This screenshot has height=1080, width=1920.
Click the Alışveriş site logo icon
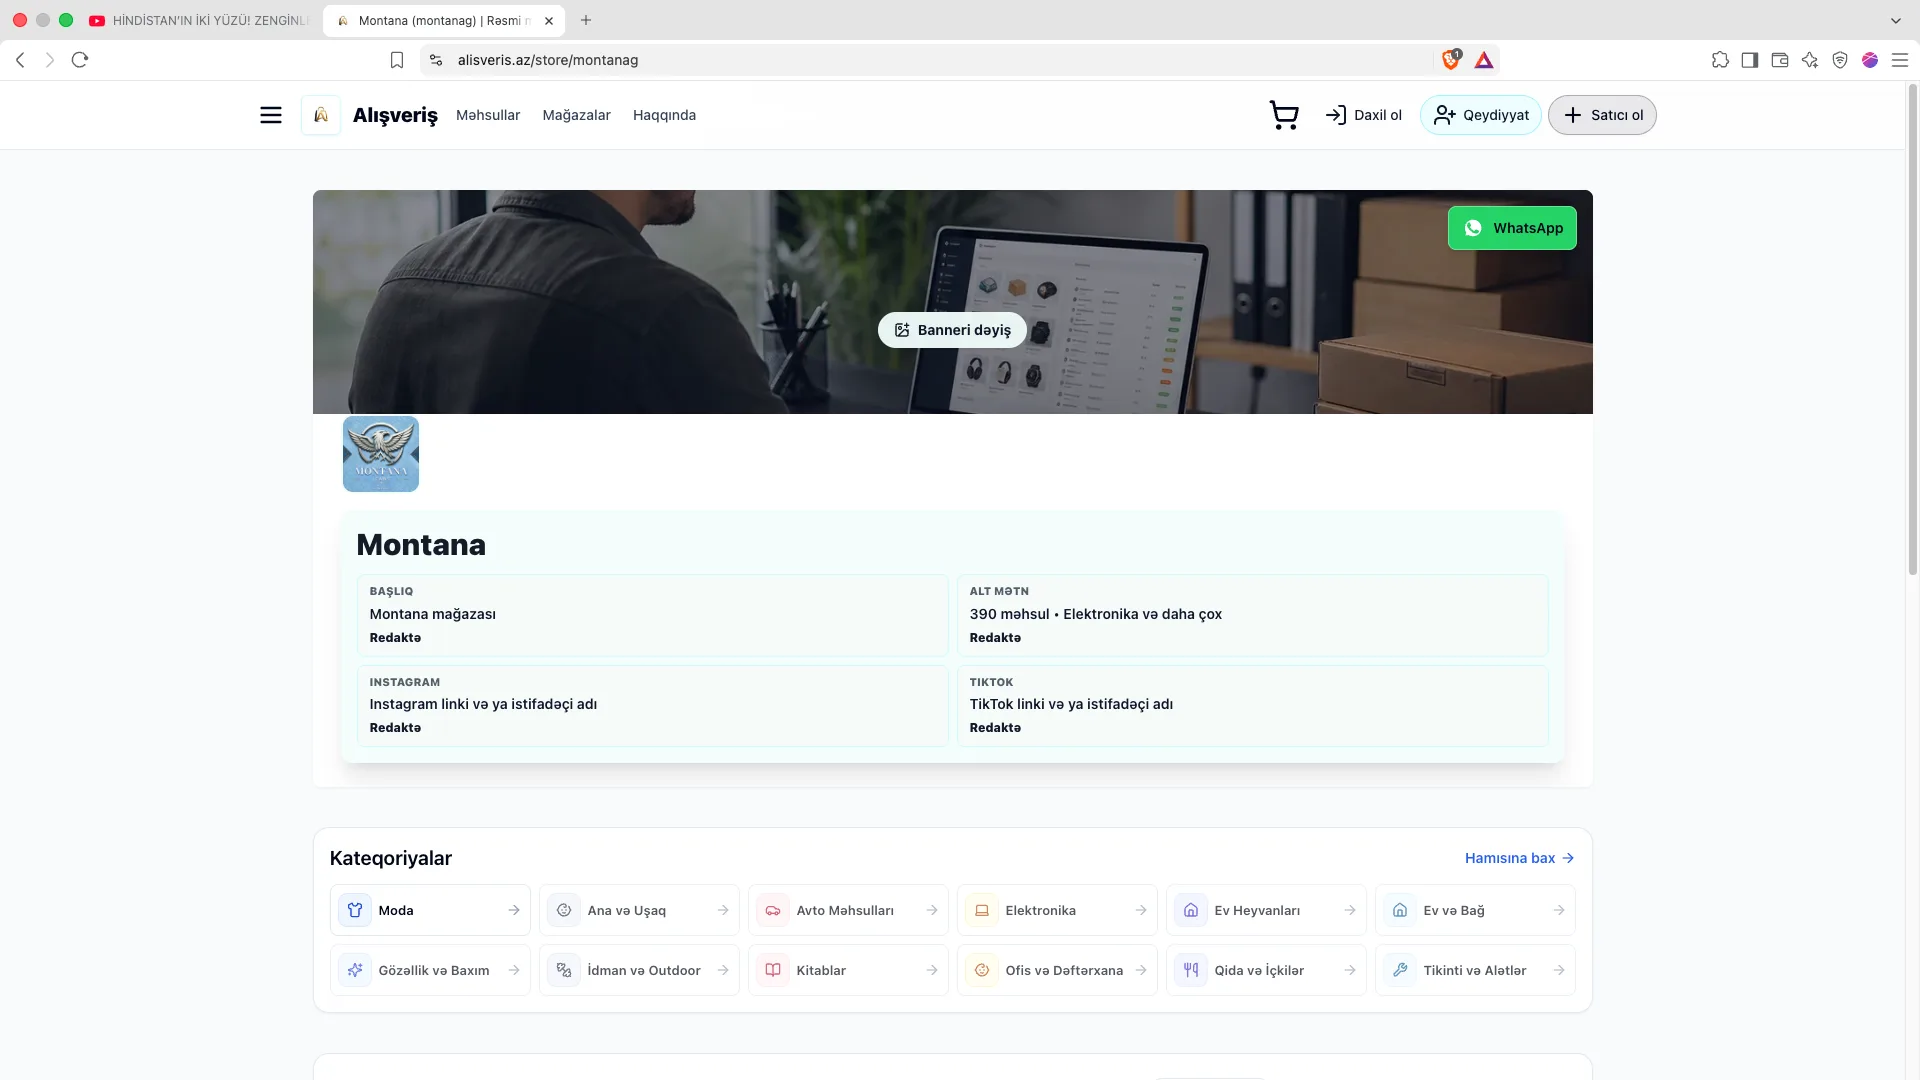pos(321,115)
